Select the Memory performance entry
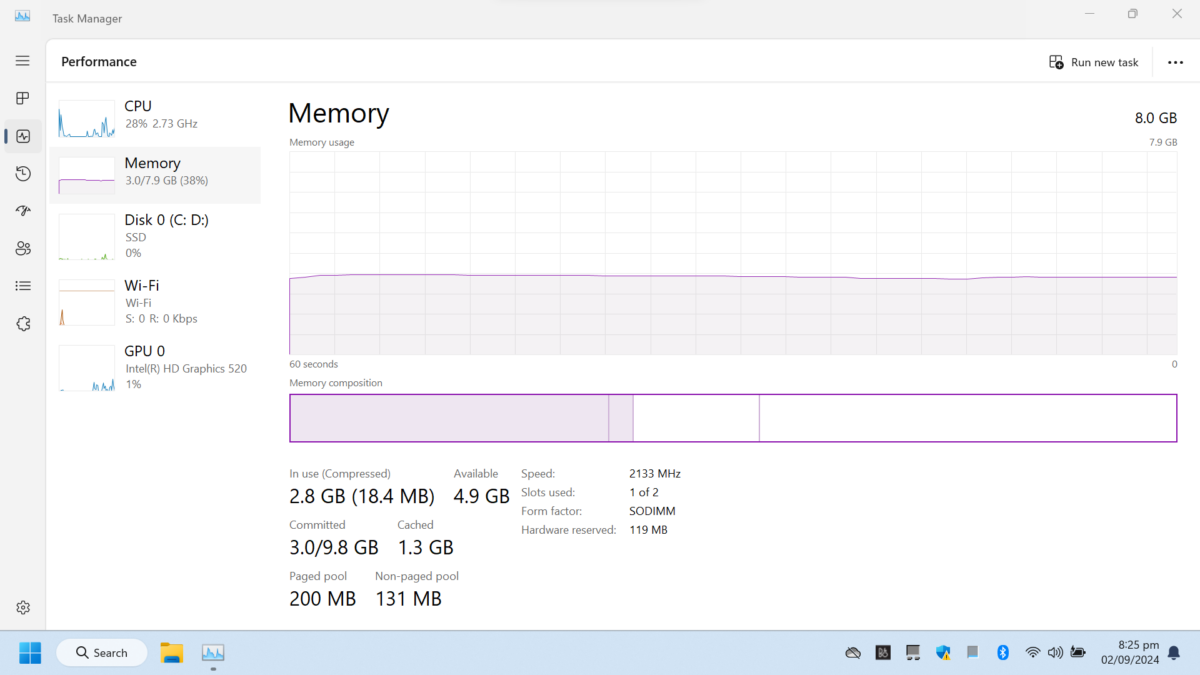 click(155, 175)
